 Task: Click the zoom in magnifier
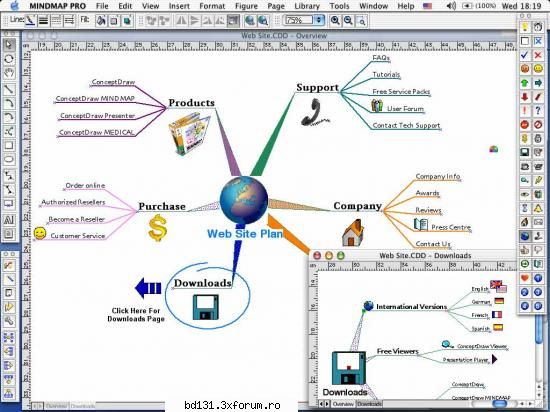pyautogui.click(x=335, y=21)
